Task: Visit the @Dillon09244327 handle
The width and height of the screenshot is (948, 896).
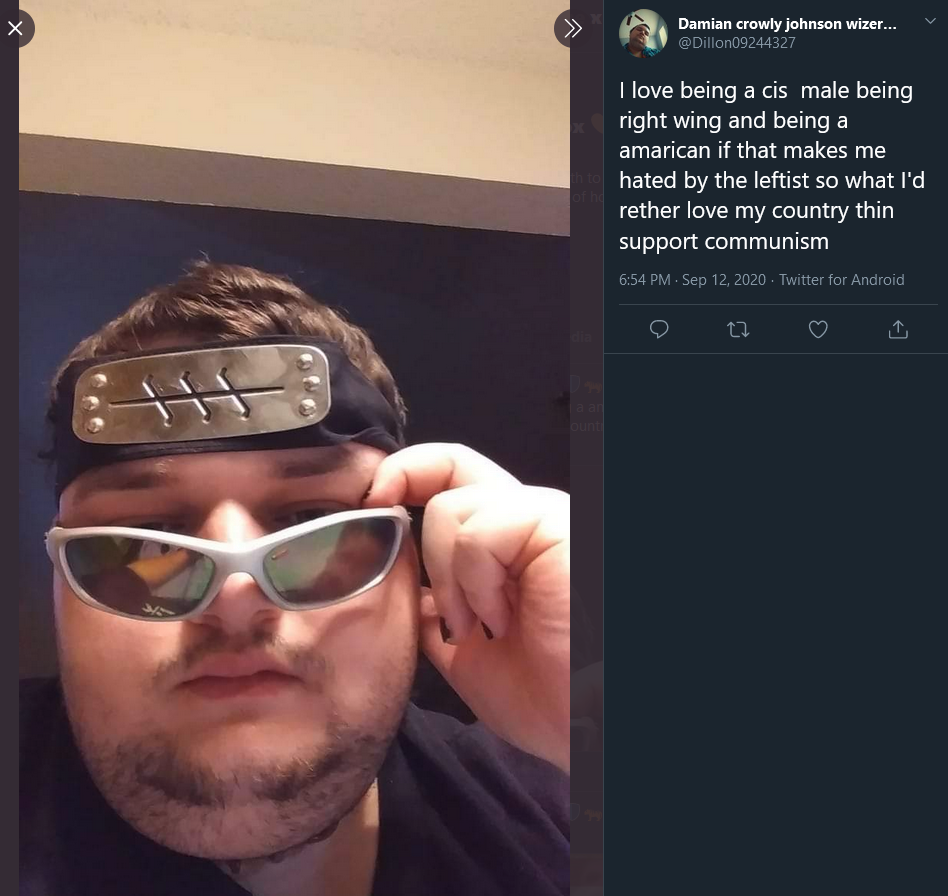Action: (x=736, y=43)
